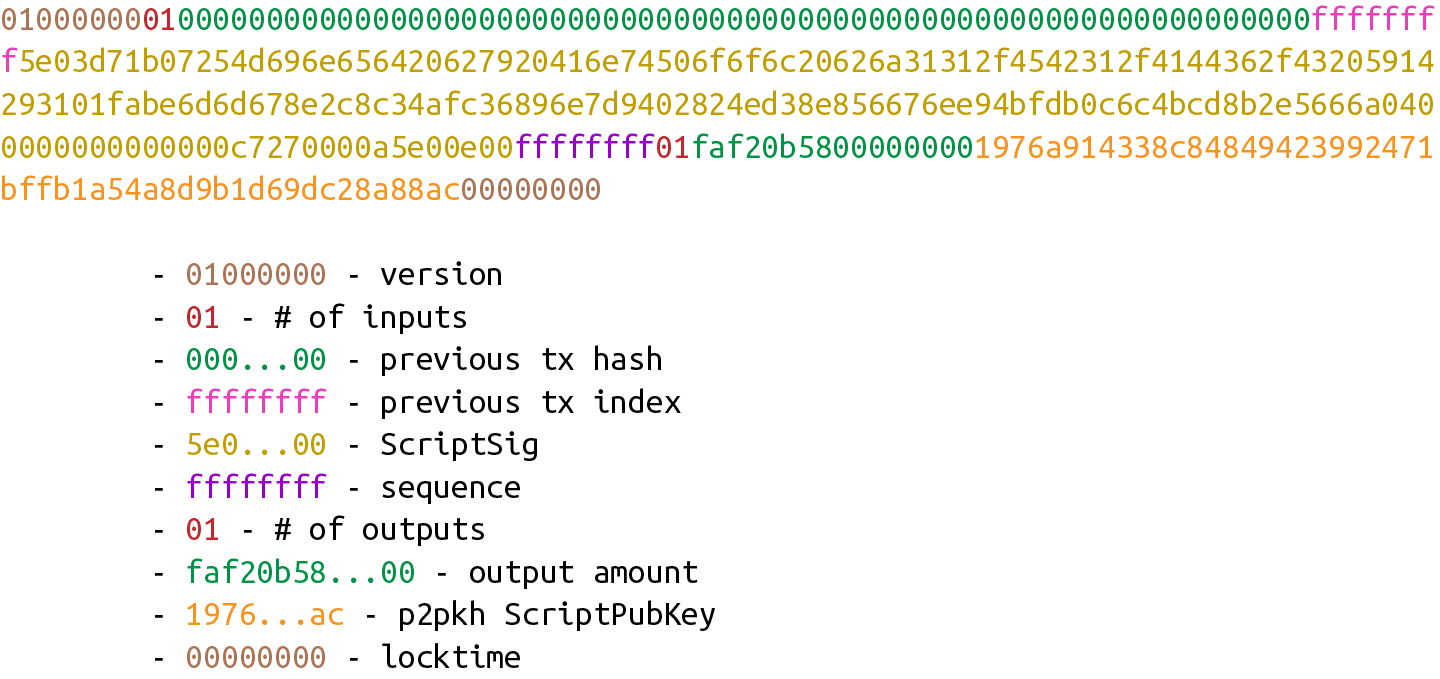Click the purple ffffffff inside the hex dump

pos(586,147)
